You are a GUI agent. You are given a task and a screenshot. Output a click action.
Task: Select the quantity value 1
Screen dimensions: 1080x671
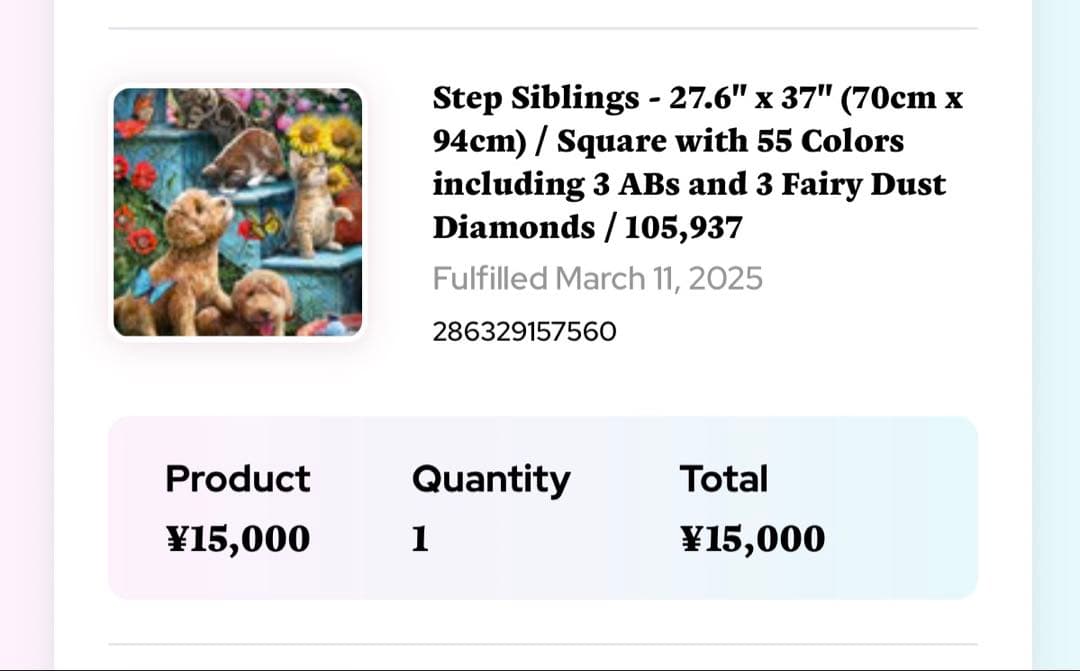click(x=420, y=539)
